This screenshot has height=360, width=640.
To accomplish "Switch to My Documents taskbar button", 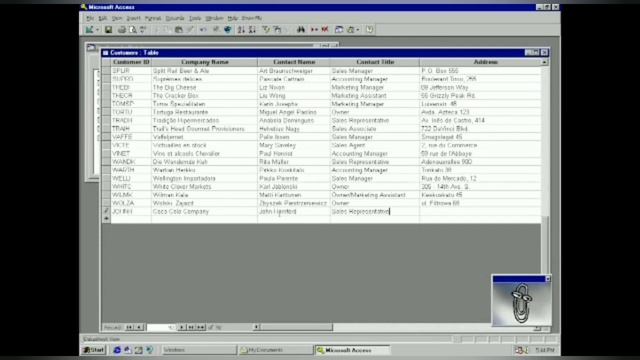I will [x=276, y=350].
